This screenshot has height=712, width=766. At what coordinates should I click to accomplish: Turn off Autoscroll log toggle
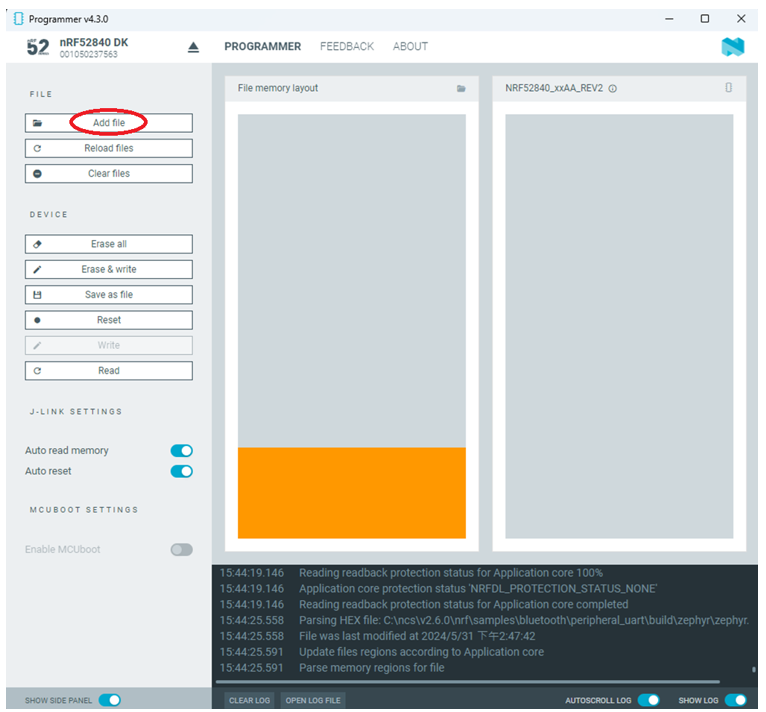coord(648,700)
